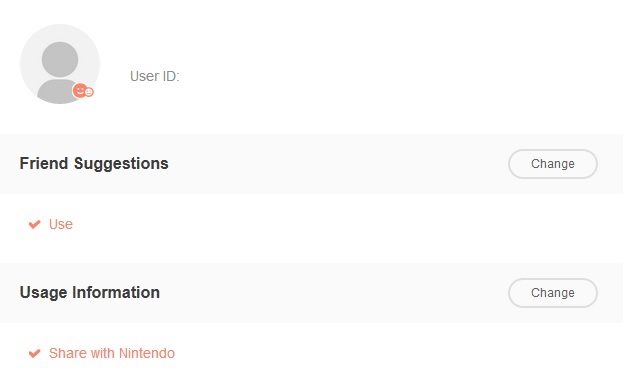
Task: Click the blank value area after User ID
Action: click(x=278, y=76)
